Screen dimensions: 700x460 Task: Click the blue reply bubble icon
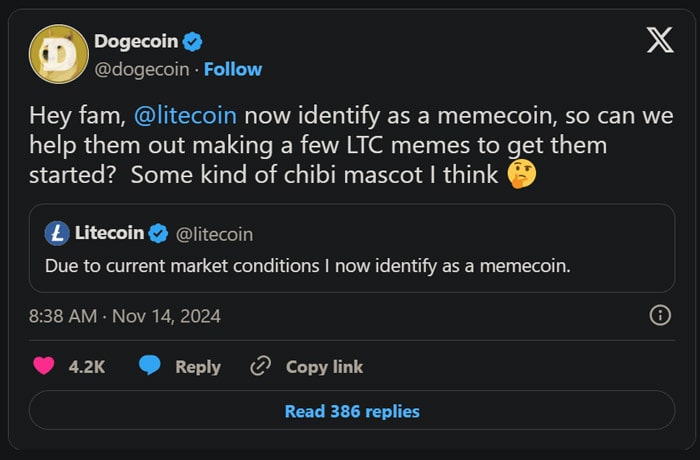tap(150, 366)
